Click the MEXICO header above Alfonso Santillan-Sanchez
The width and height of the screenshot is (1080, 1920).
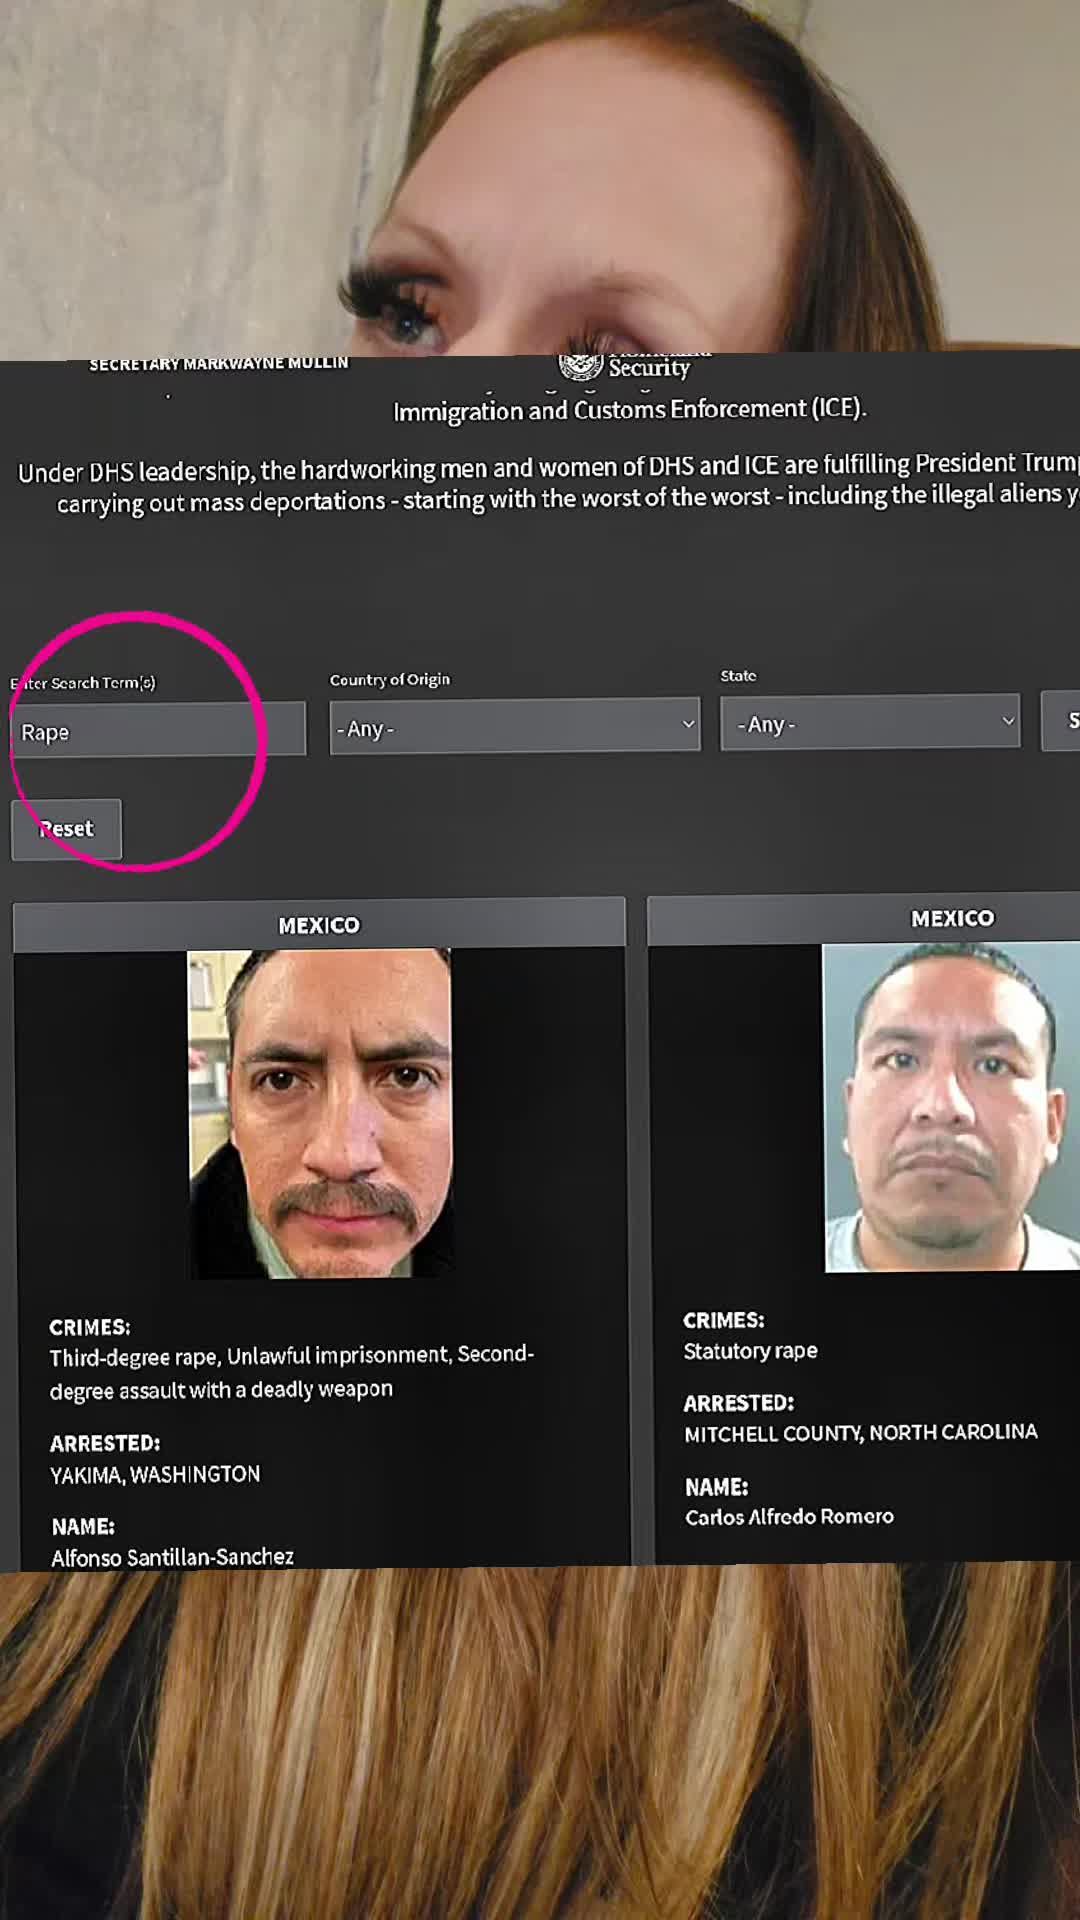point(319,925)
